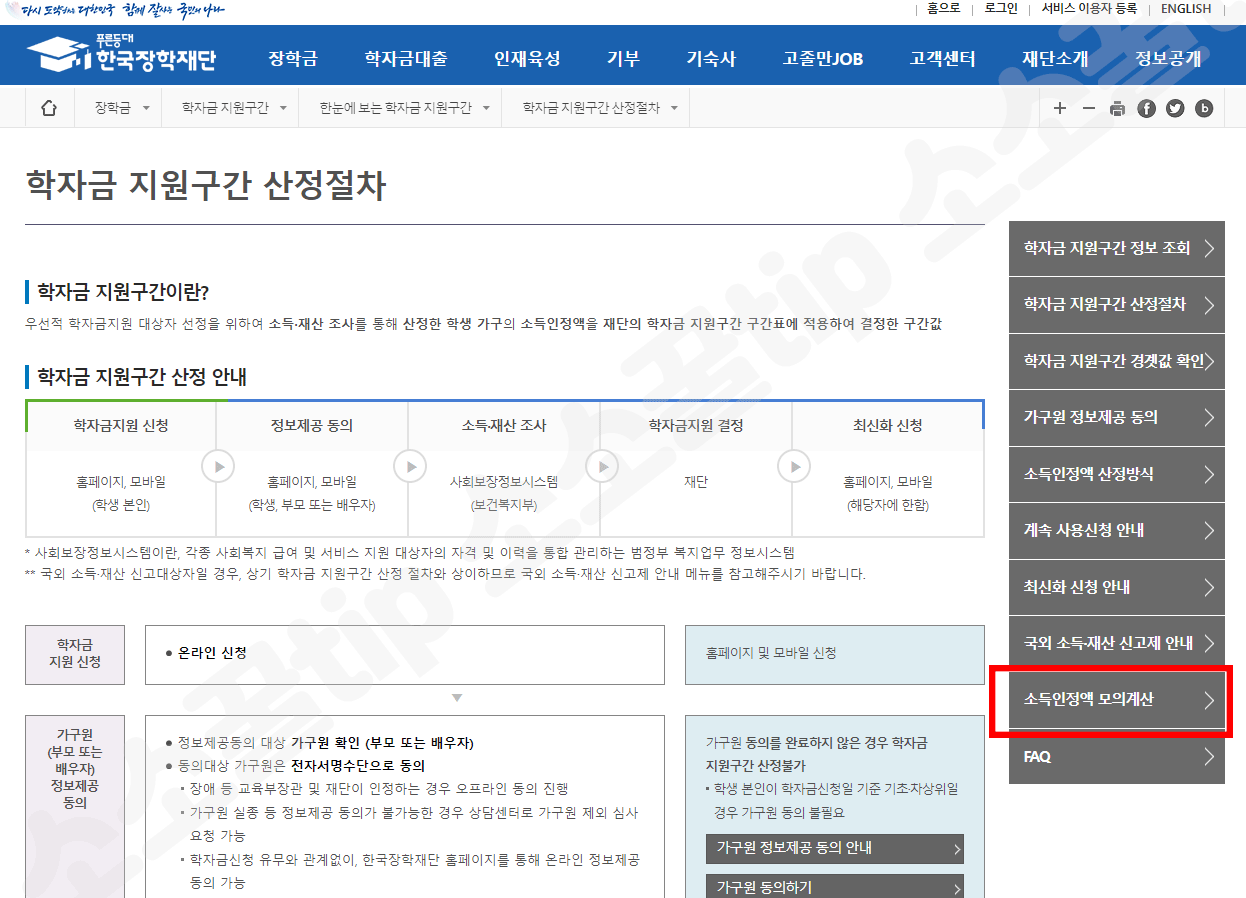Image resolution: width=1246 pixels, height=898 pixels.
Task: Share the page via the Facebook icon
Action: point(1146,107)
